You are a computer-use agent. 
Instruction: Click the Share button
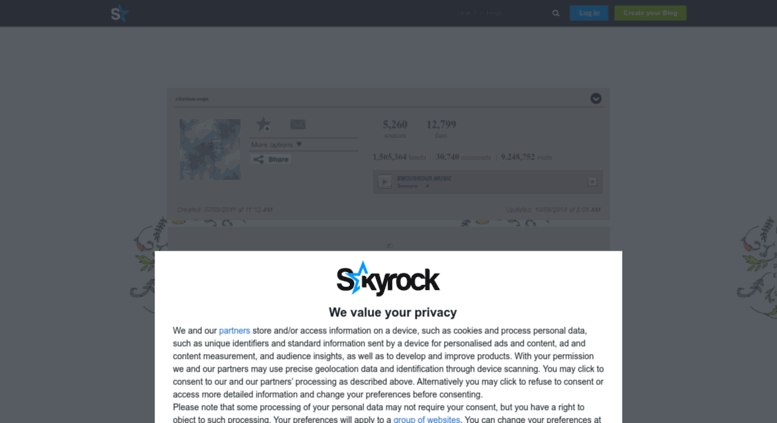click(271, 159)
